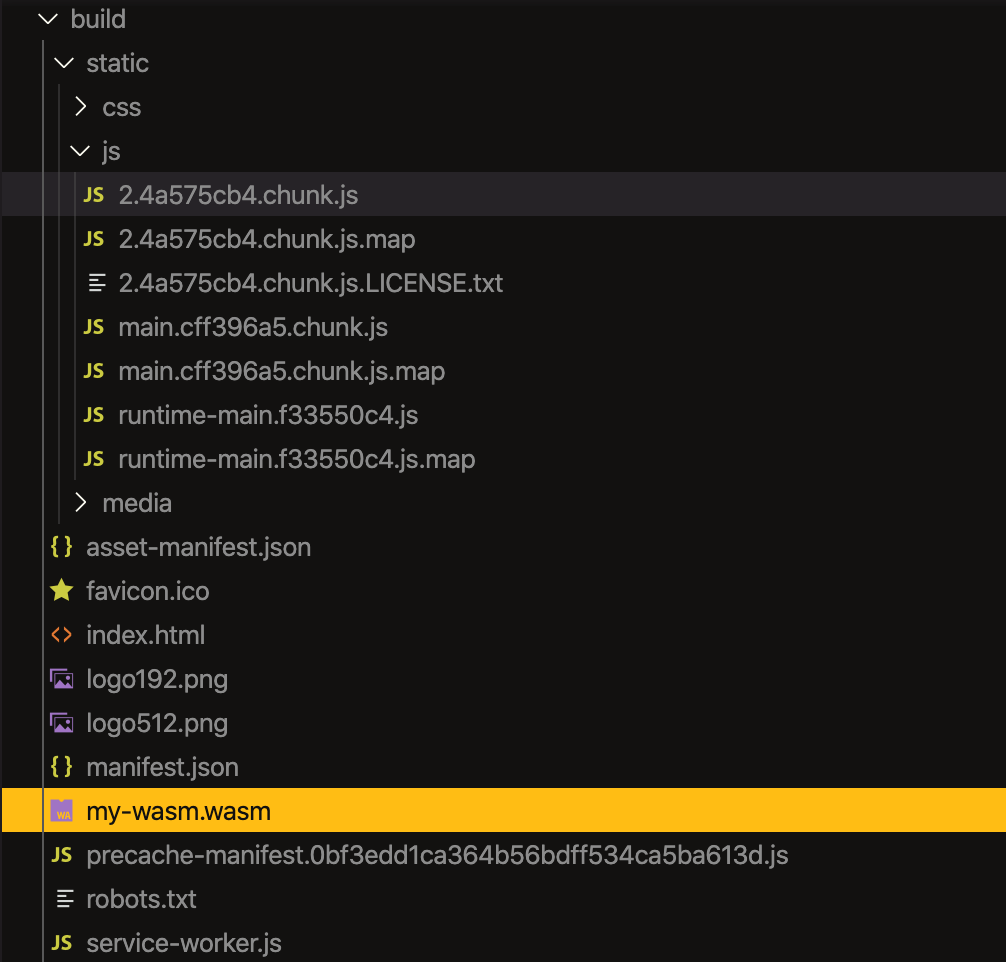Click the image icon of logo192.png
The width and height of the screenshot is (1006, 962).
62,679
